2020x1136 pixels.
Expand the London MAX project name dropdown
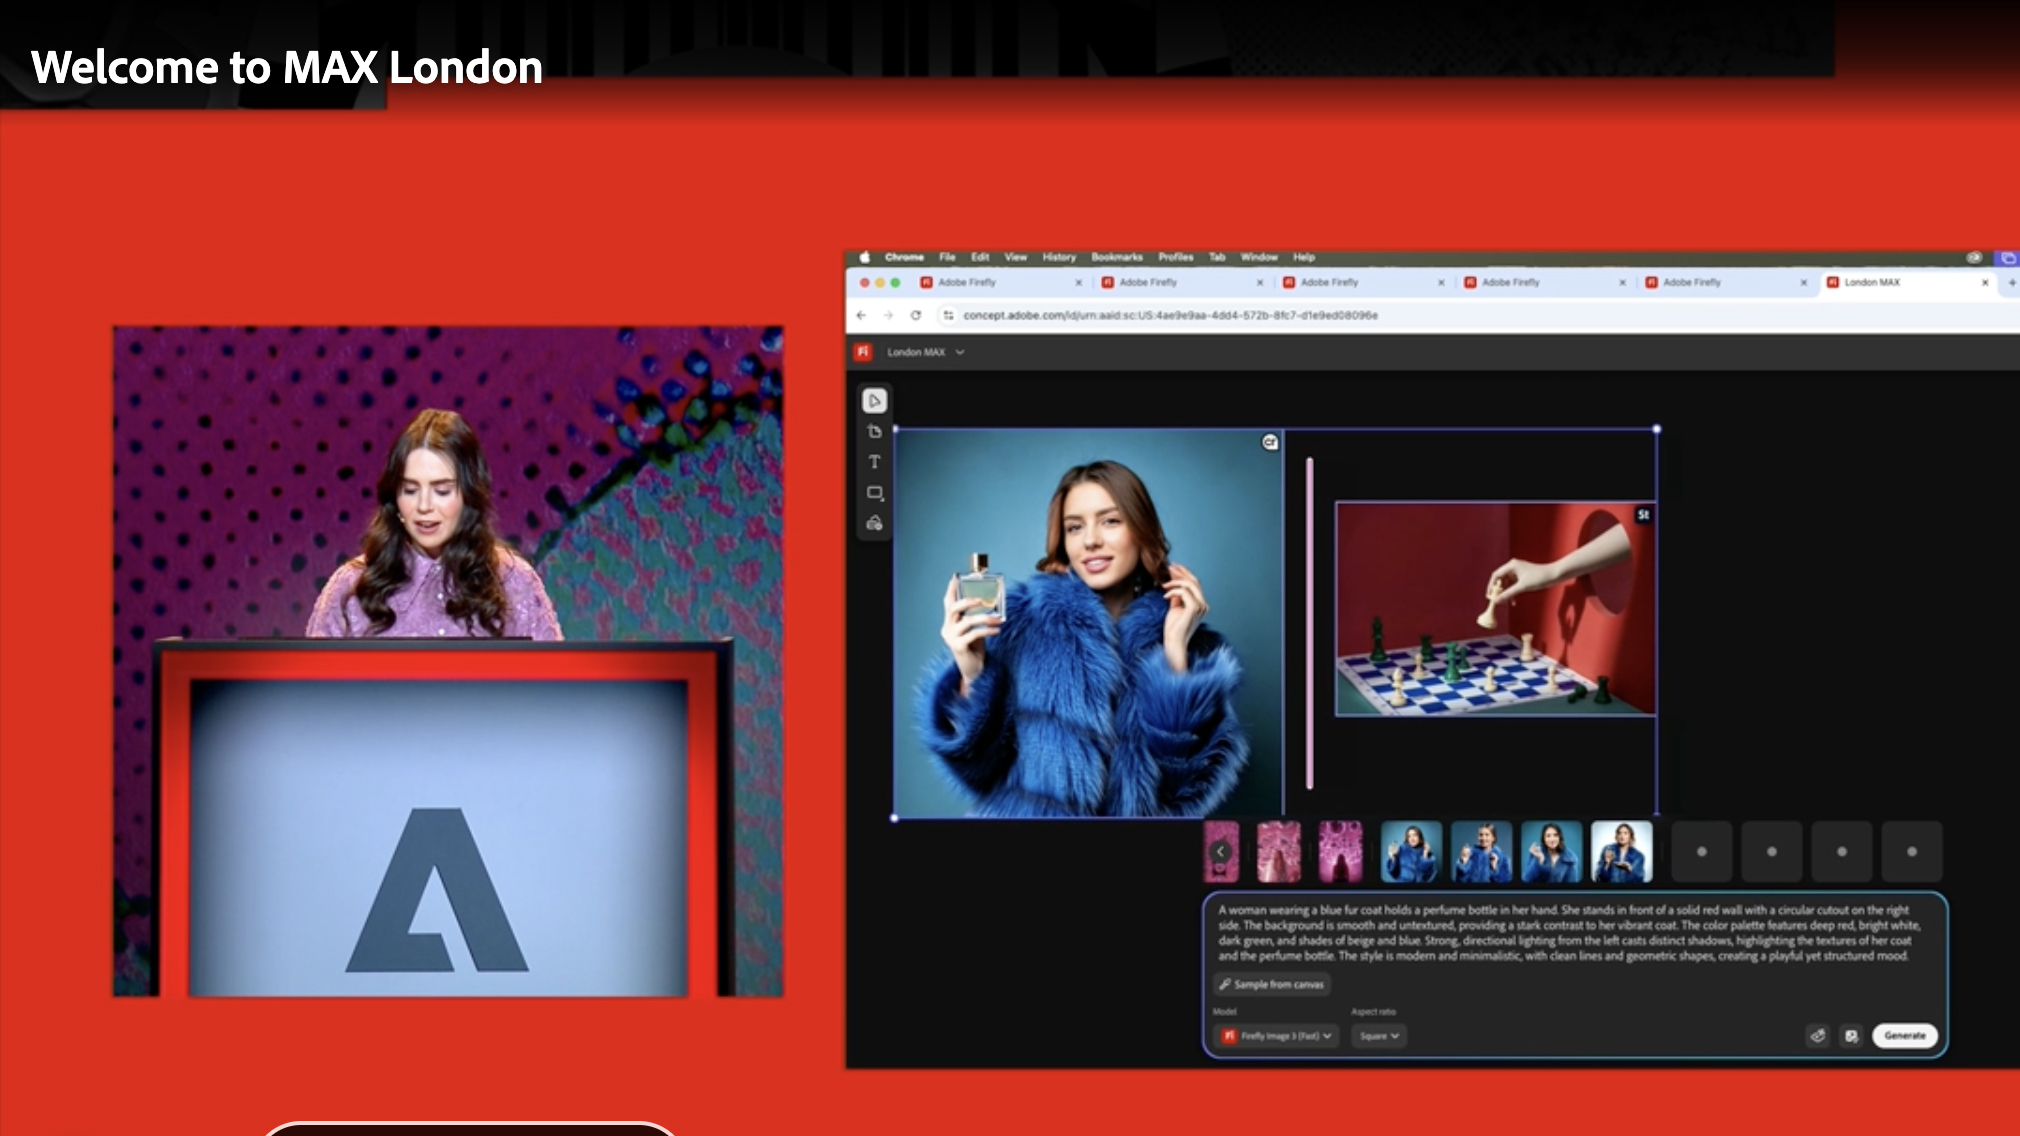(x=959, y=352)
